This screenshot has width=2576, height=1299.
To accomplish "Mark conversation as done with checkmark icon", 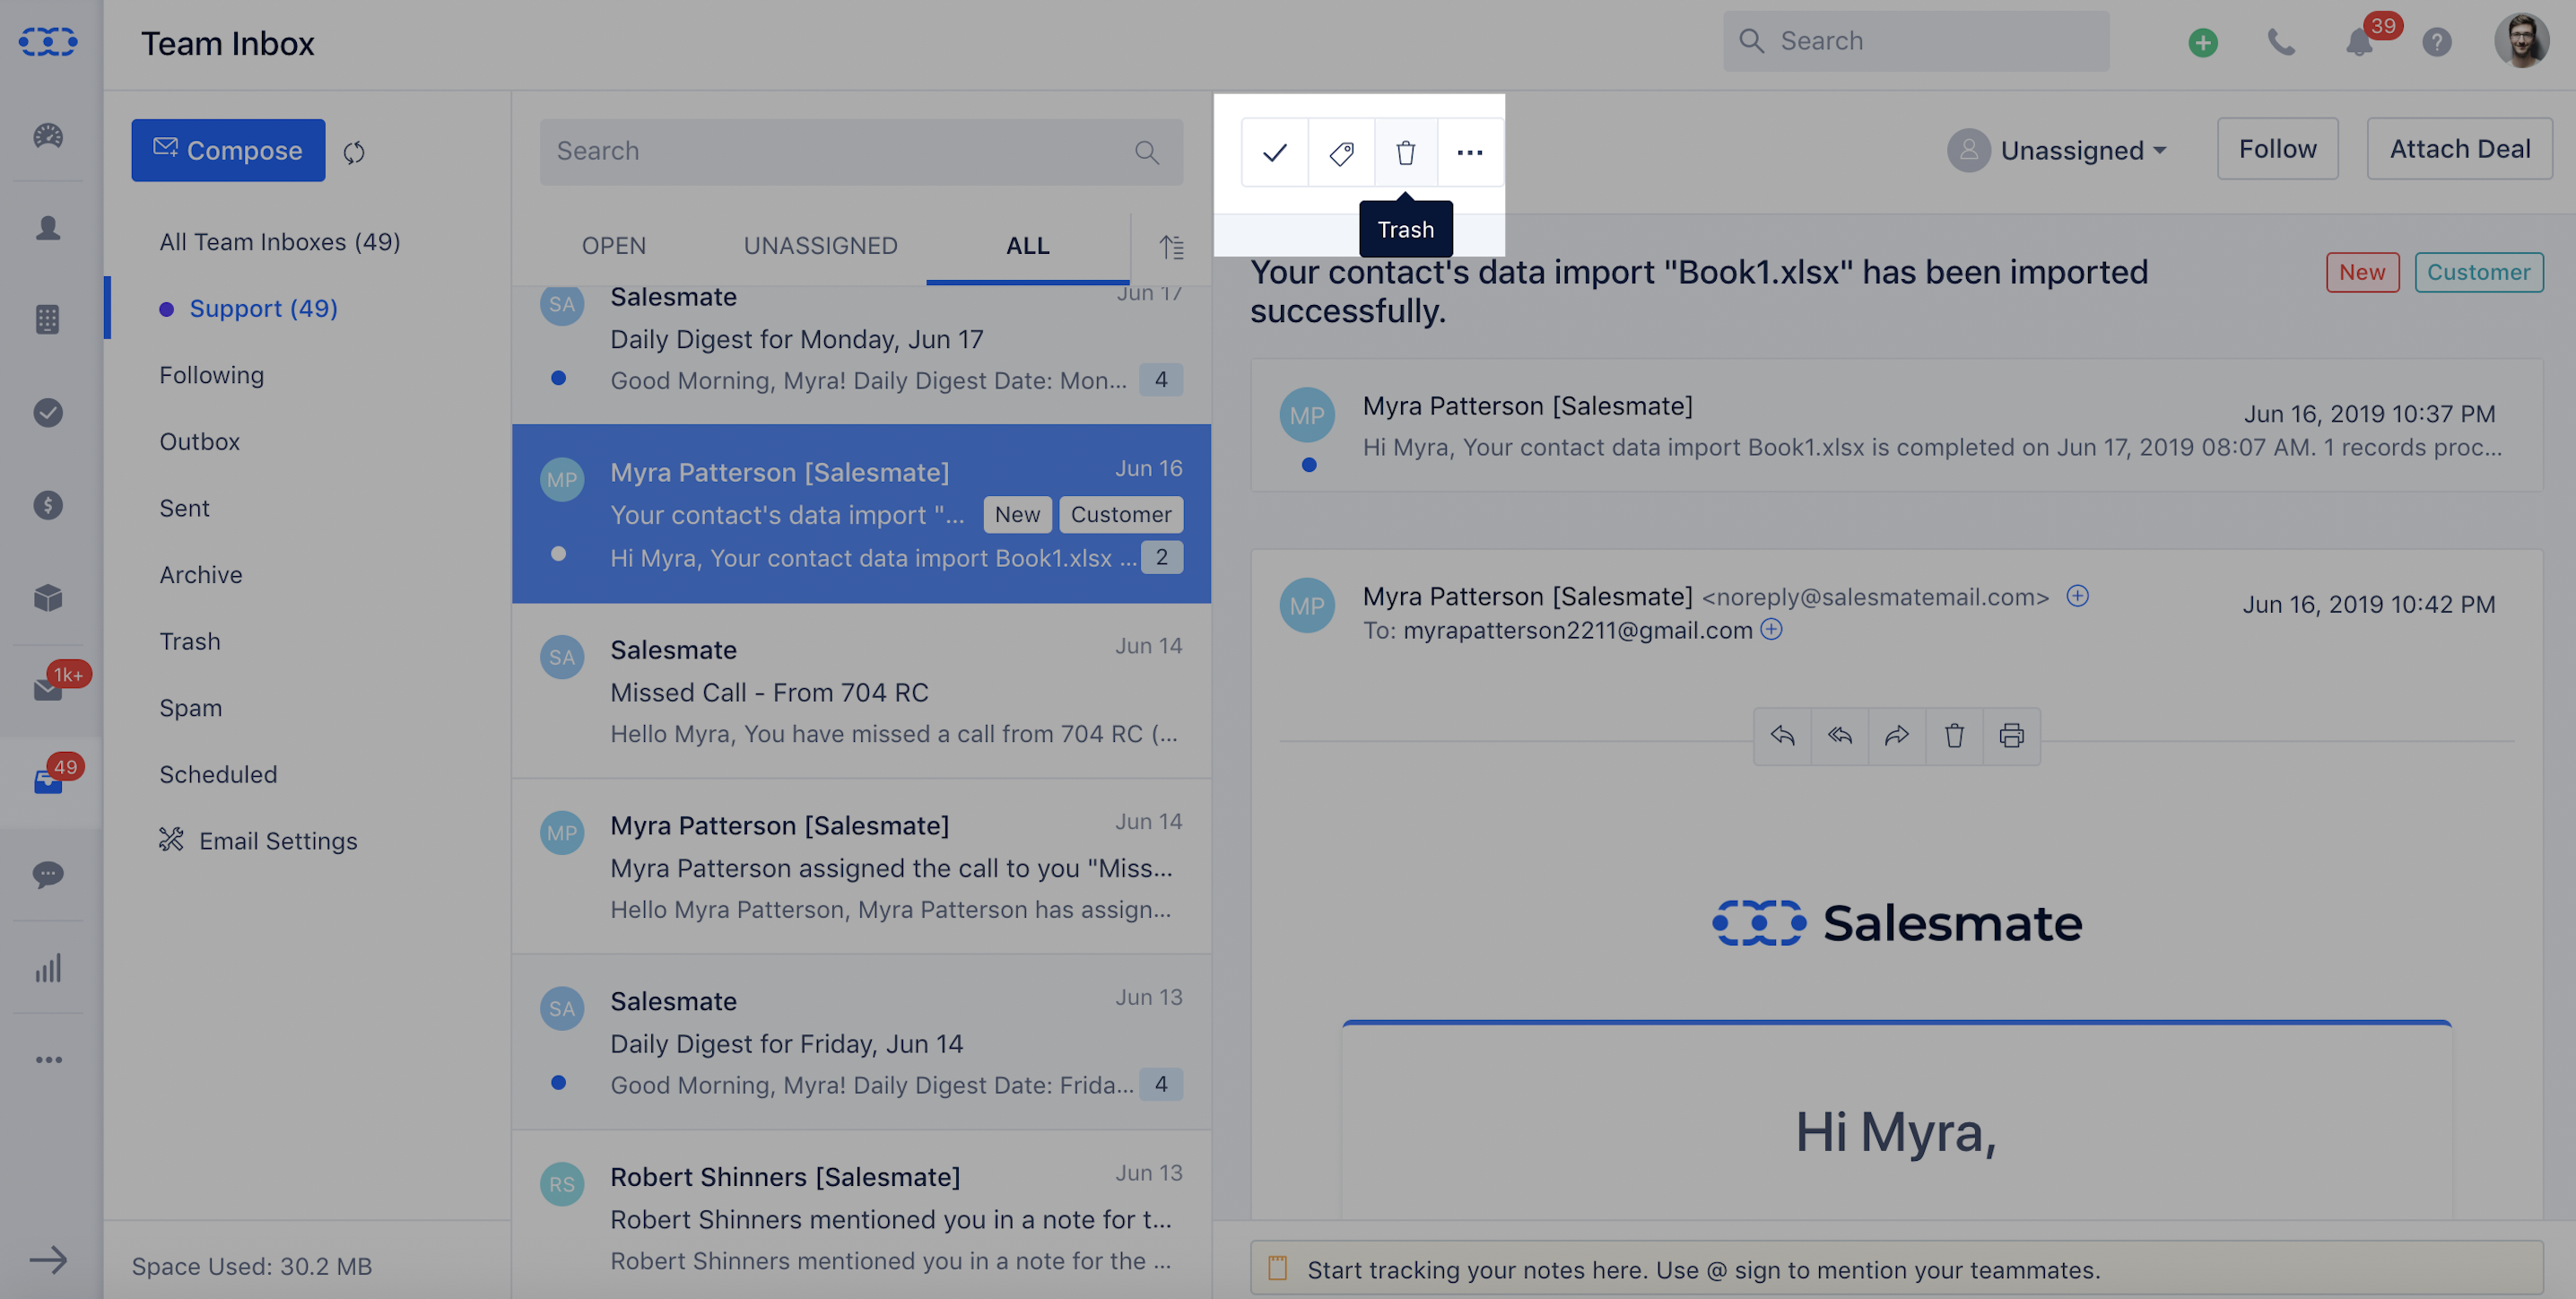I will pyautogui.click(x=1275, y=152).
